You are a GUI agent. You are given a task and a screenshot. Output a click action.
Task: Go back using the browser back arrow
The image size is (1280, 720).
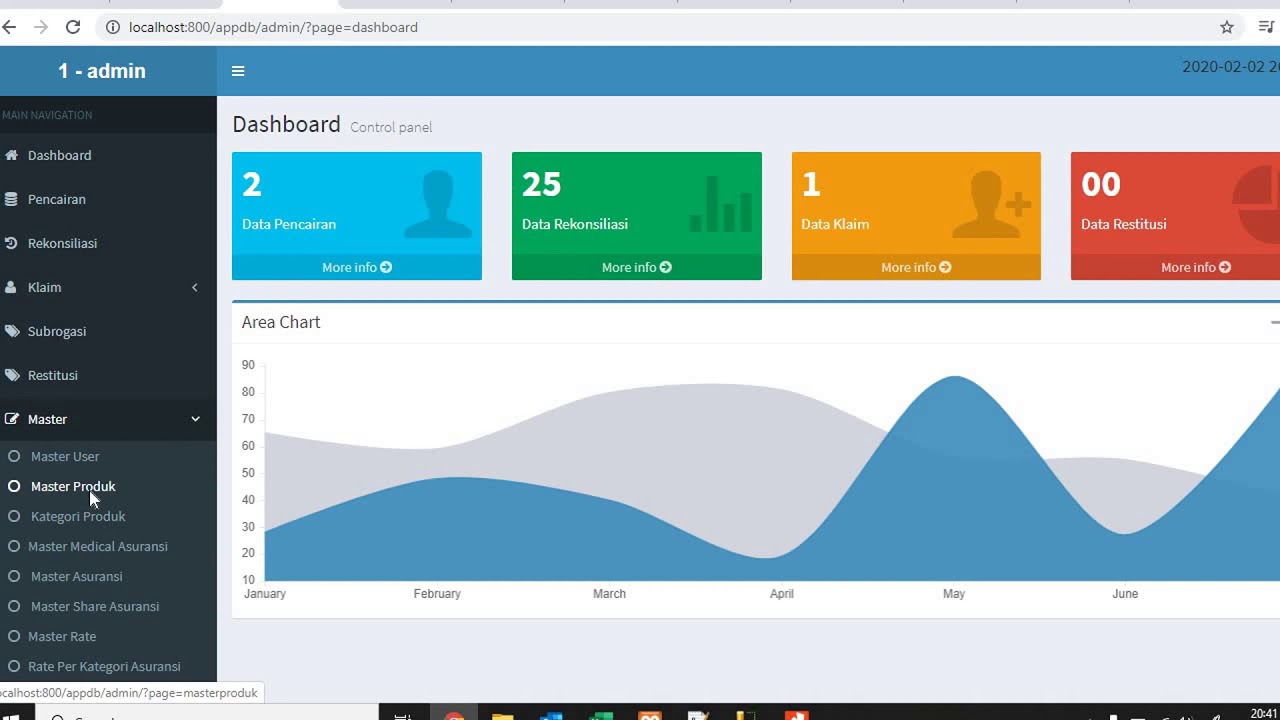pos(9,27)
